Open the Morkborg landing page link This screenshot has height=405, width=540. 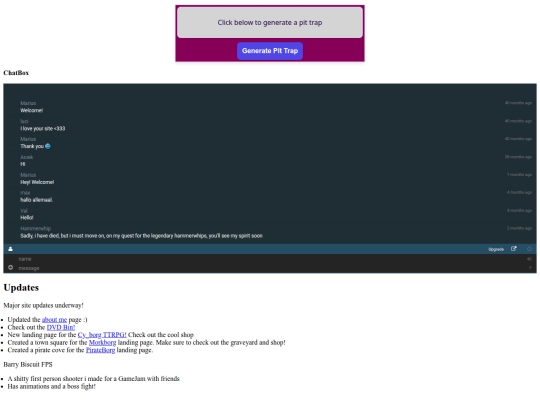(102, 342)
